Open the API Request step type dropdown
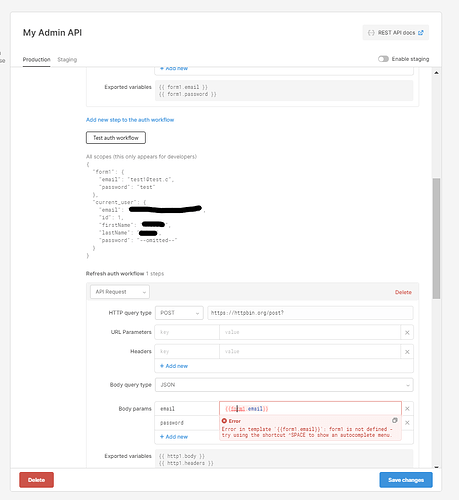Screen dimensions: 459x500 click(x=120, y=292)
